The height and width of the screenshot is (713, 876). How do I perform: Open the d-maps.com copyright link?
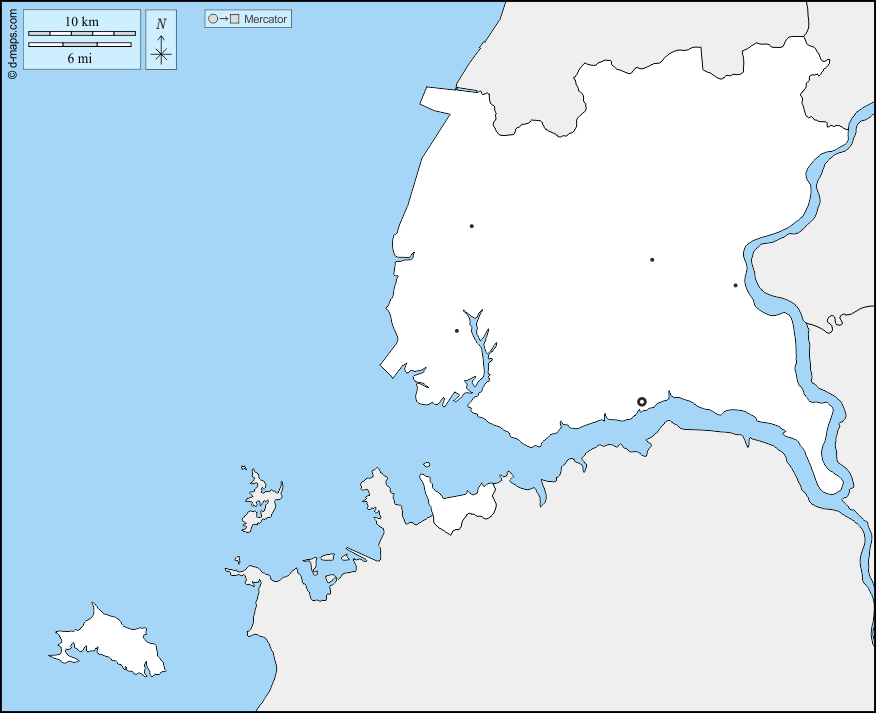(11, 40)
